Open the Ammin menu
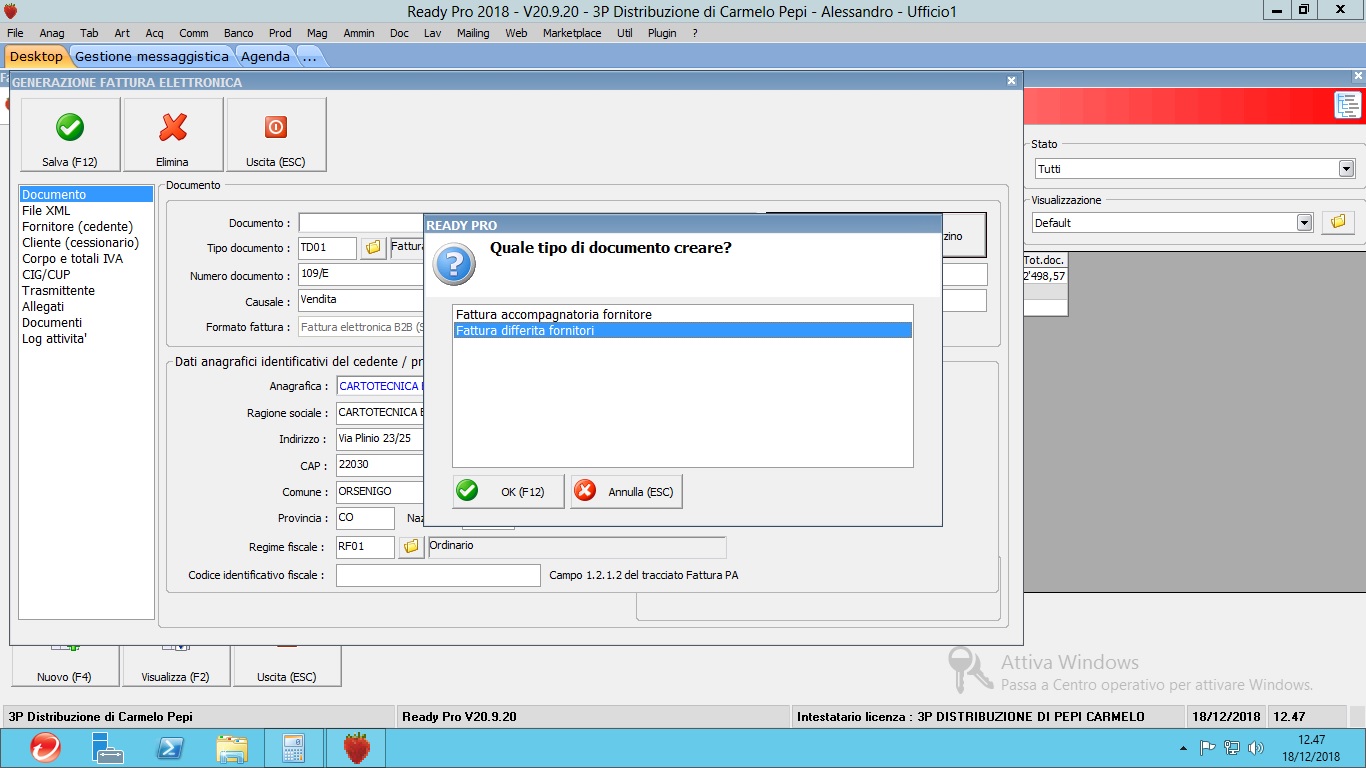 point(359,33)
